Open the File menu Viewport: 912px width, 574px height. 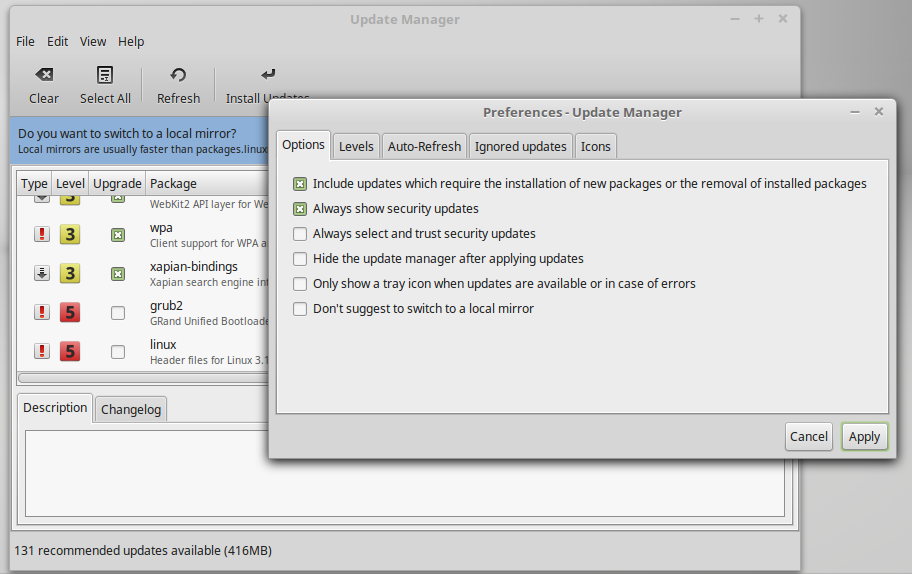point(25,41)
